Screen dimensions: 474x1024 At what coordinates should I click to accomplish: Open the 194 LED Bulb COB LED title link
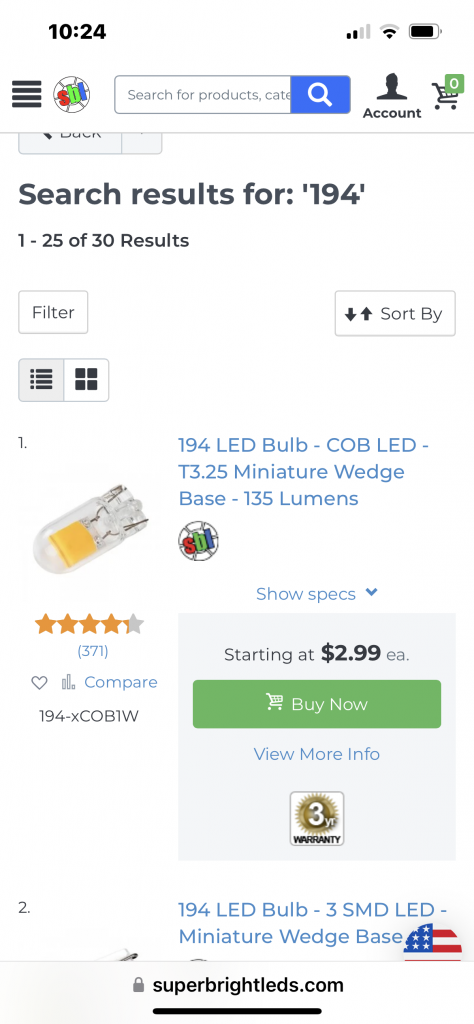pyautogui.click(x=304, y=472)
